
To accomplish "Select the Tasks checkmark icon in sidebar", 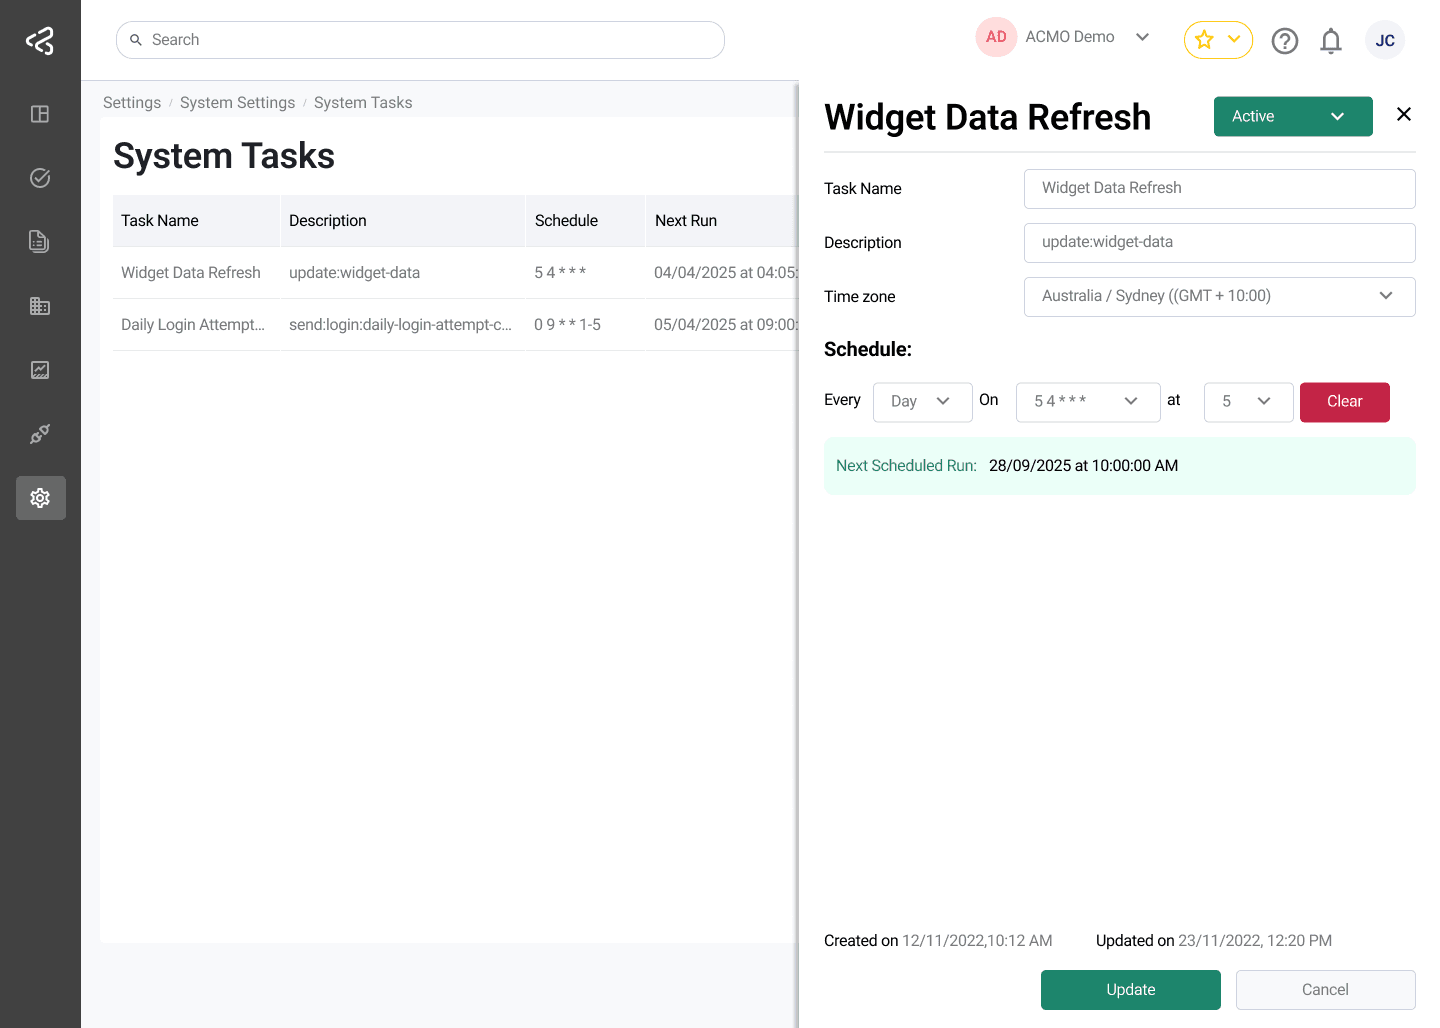I will coord(40,177).
